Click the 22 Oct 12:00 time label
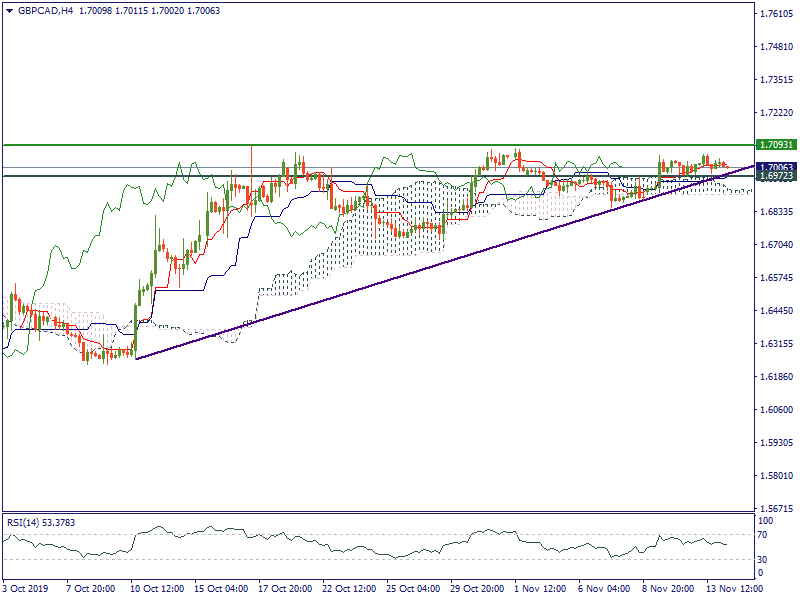The height and width of the screenshot is (600, 800). 350,590
